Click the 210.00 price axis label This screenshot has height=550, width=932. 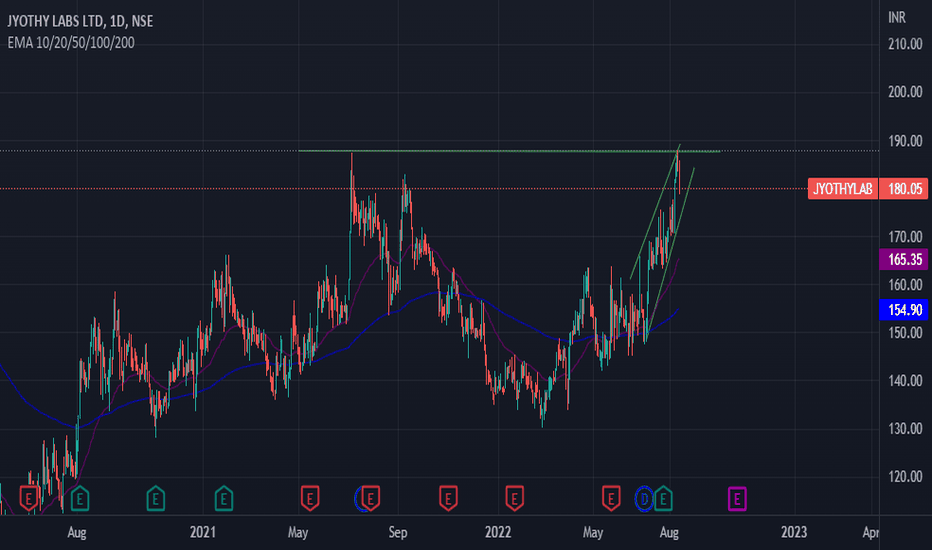point(905,44)
